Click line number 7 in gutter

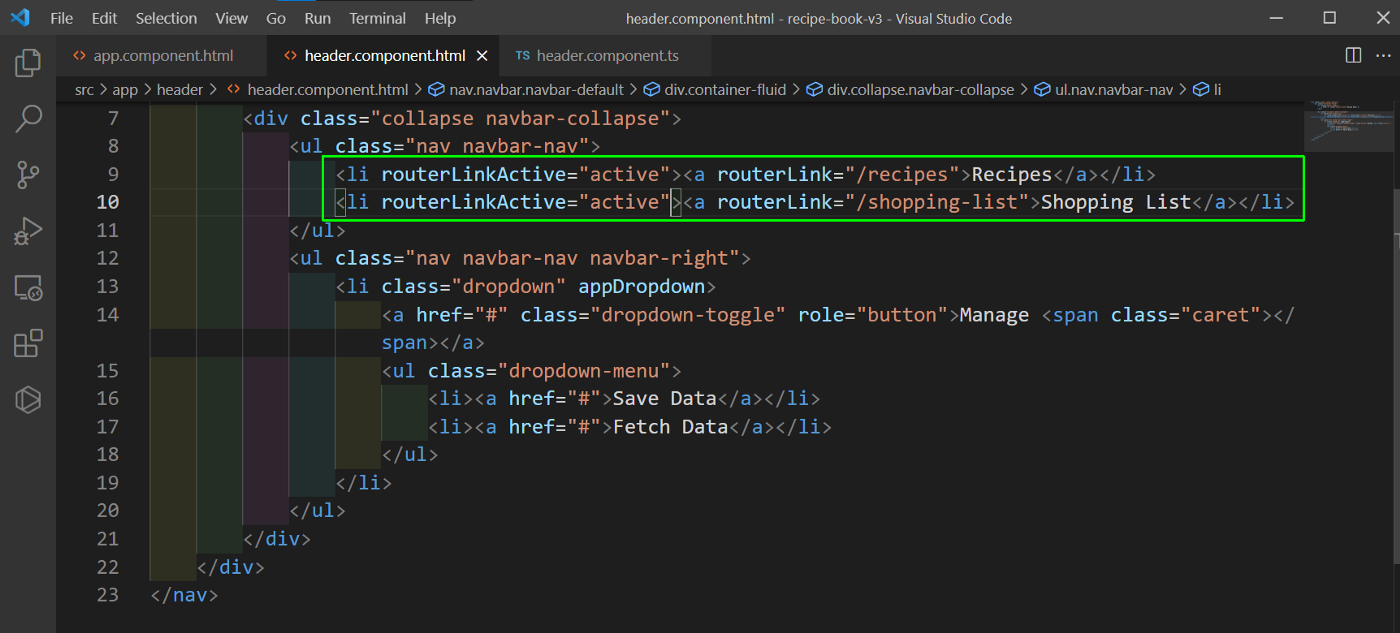coord(113,119)
